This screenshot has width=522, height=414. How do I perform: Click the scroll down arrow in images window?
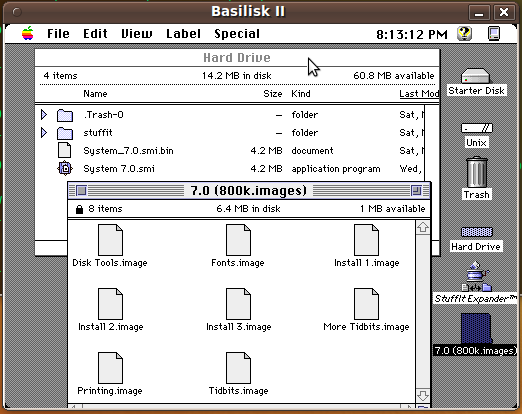point(423,396)
